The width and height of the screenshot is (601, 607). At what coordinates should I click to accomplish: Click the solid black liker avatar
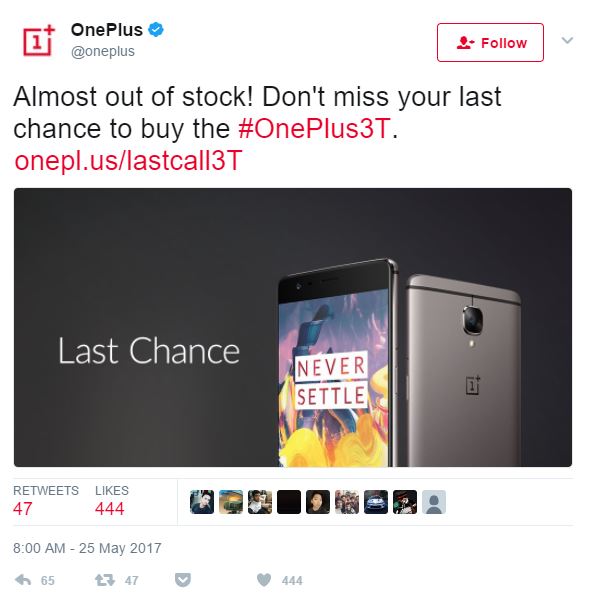(289, 502)
